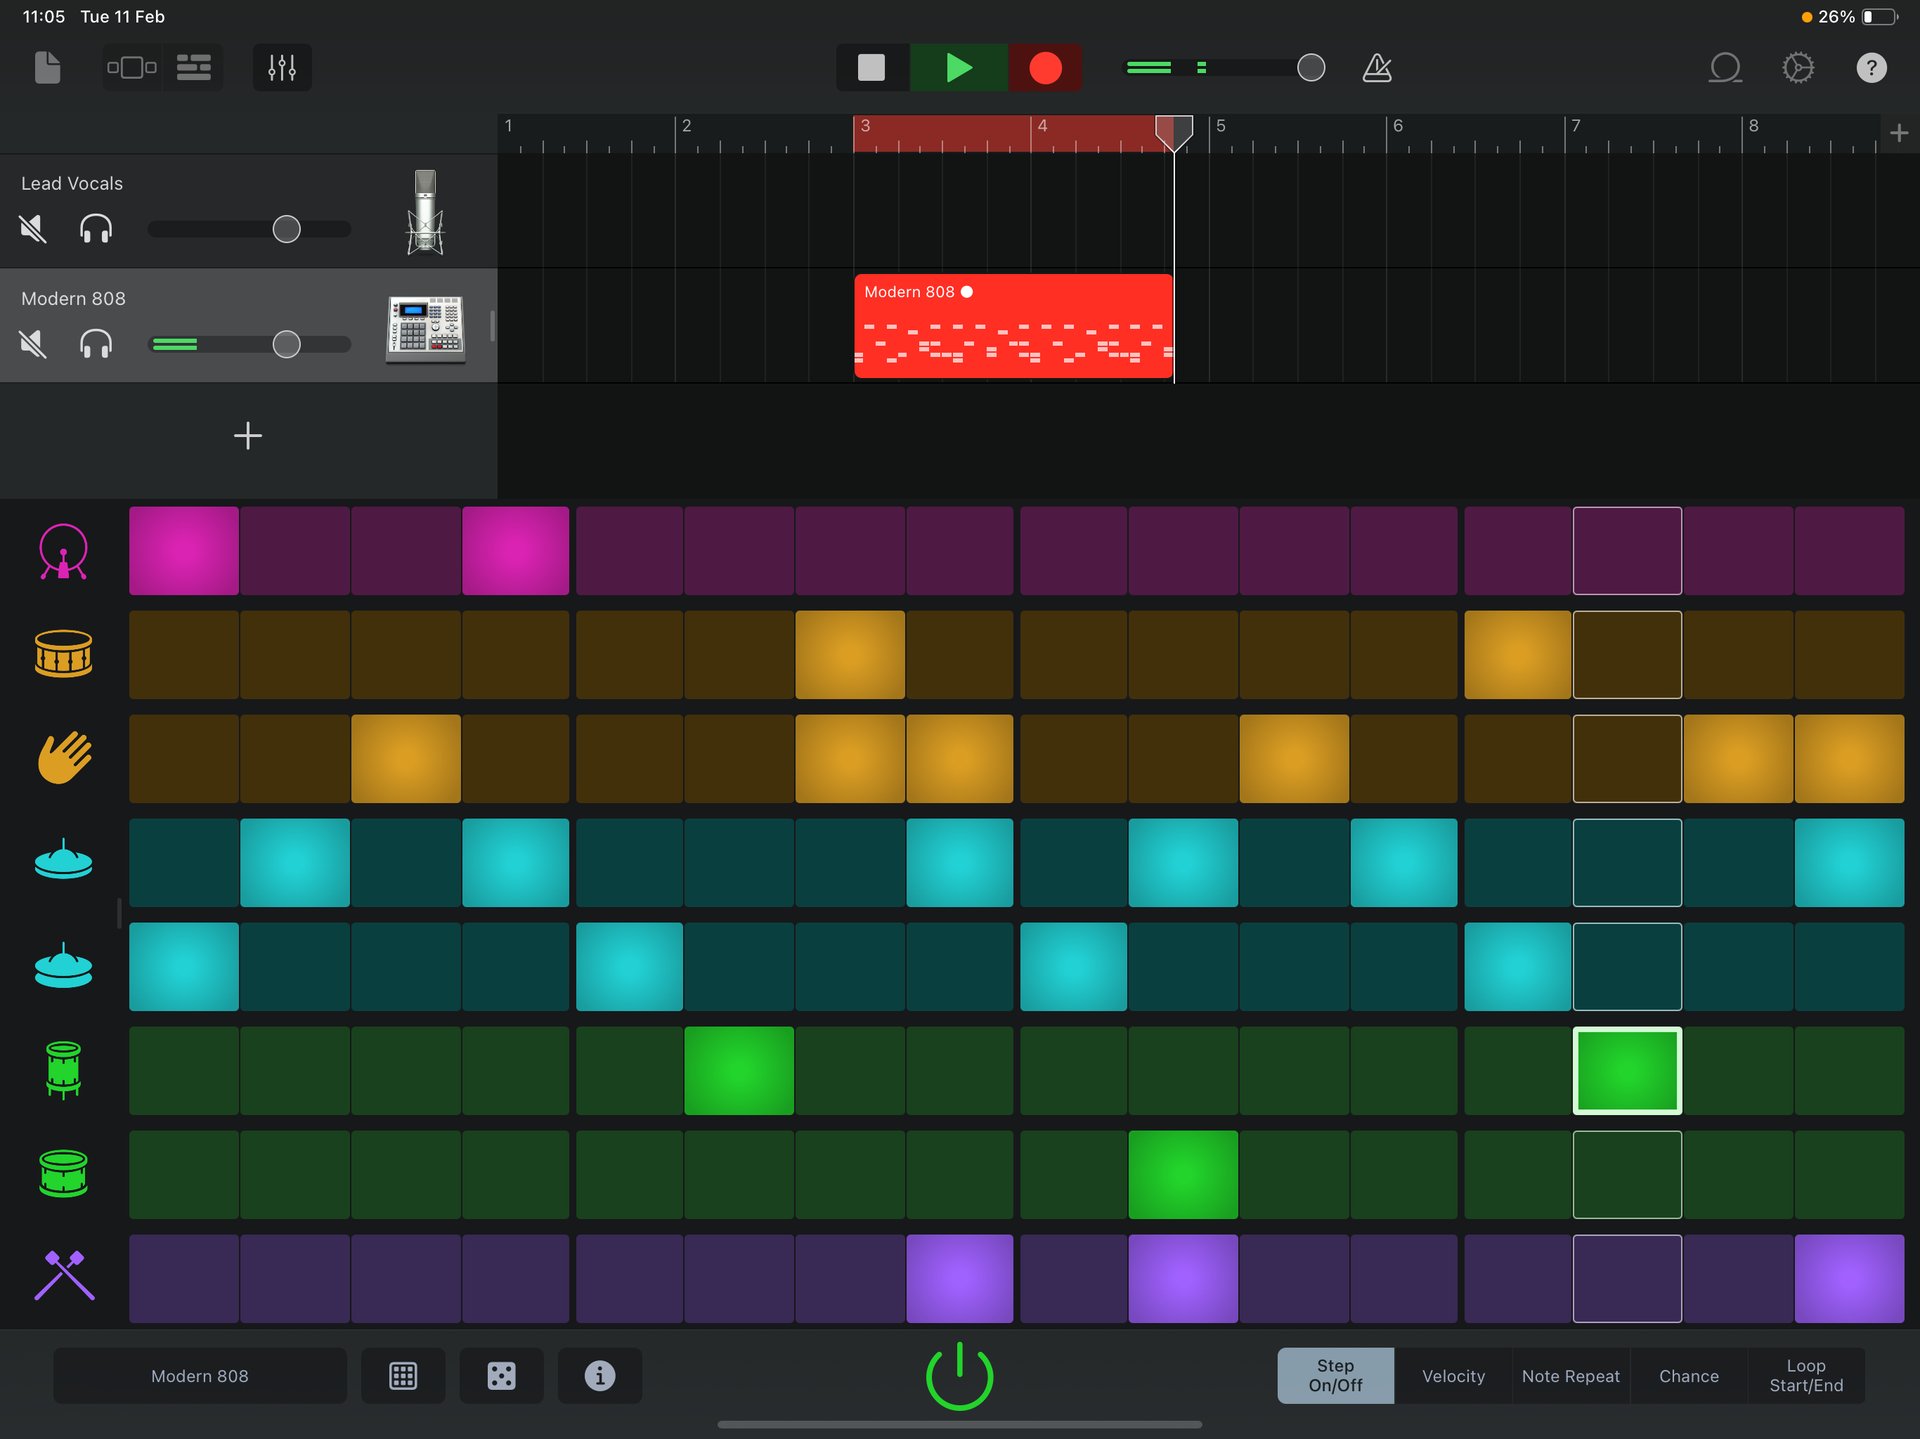
Task: Turn off the highlighted green tom step
Action: 1627,1071
